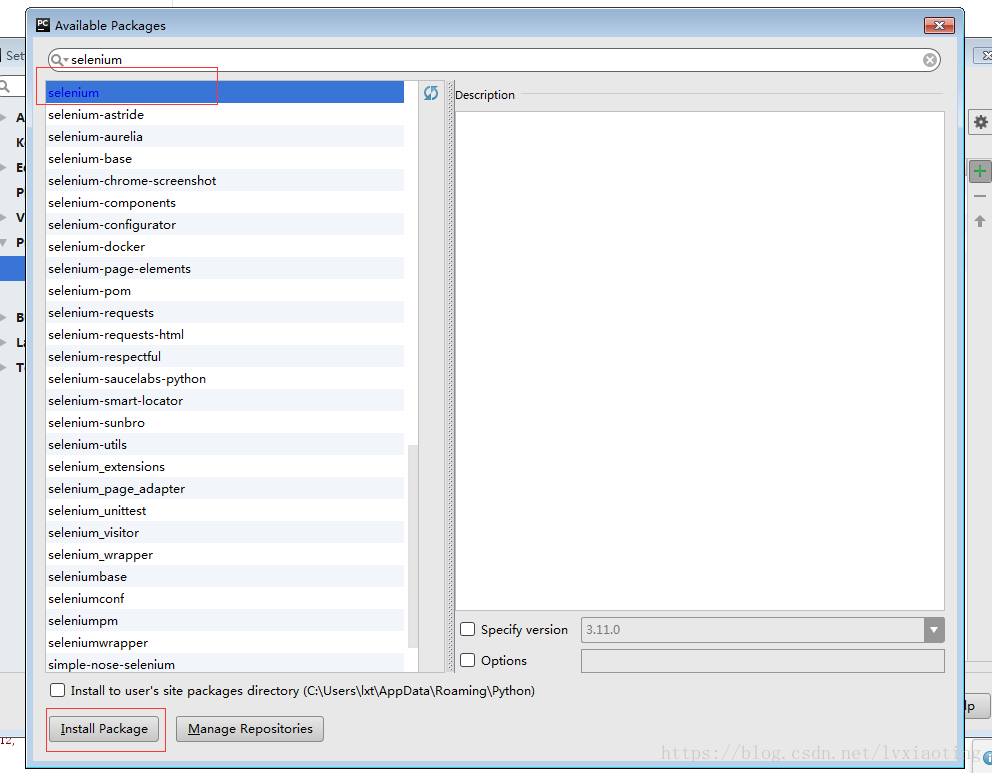Select selenium-page-elements package
Image resolution: width=992 pixels, height=773 pixels.
[225, 269]
